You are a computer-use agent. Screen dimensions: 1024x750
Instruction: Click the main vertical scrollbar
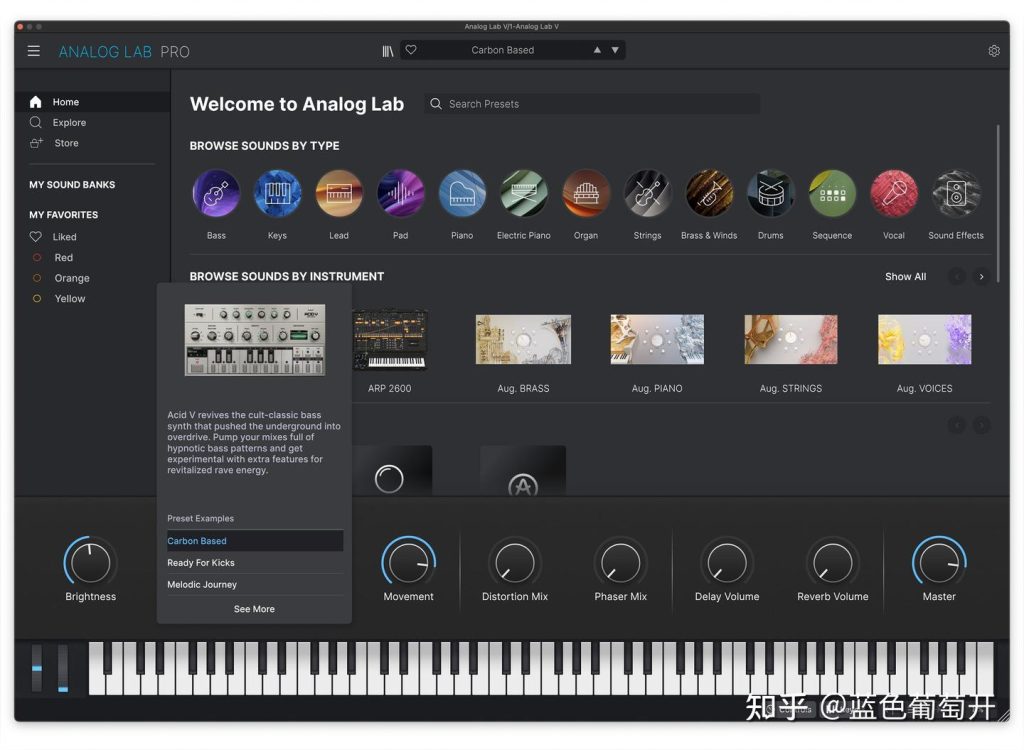(998, 203)
